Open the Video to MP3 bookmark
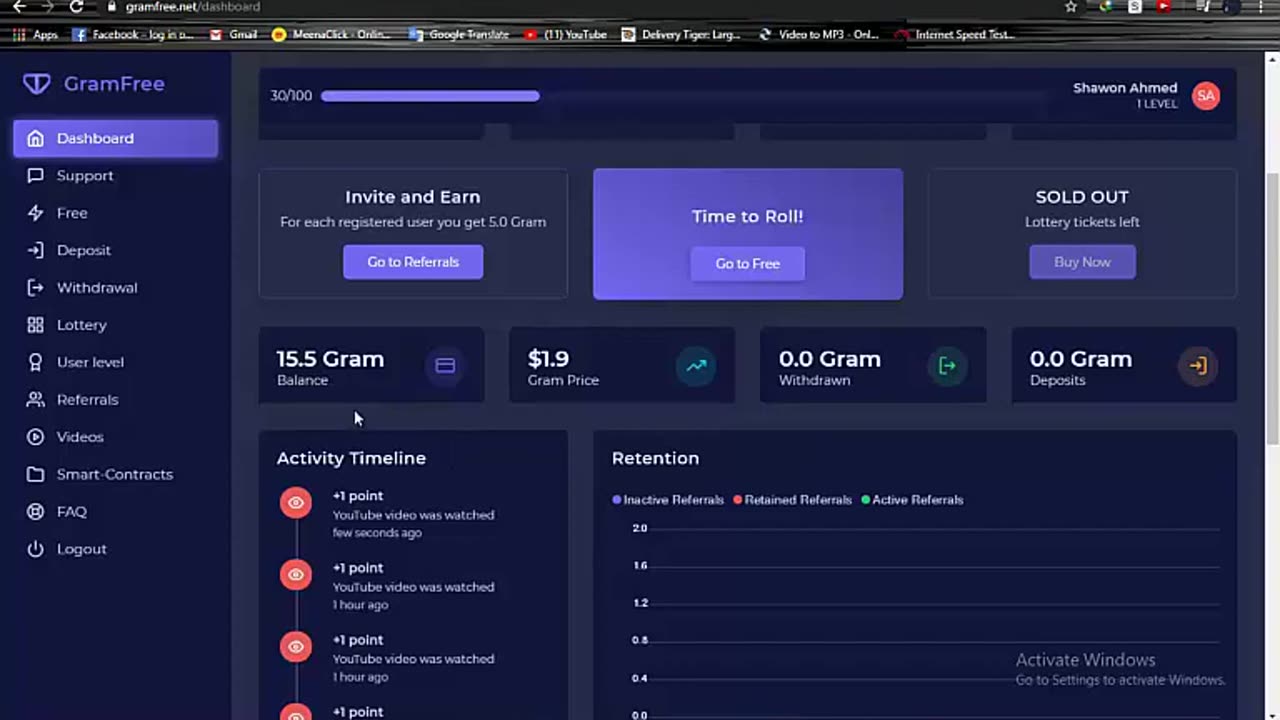The height and width of the screenshot is (720, 1280). tap(819, 34)
